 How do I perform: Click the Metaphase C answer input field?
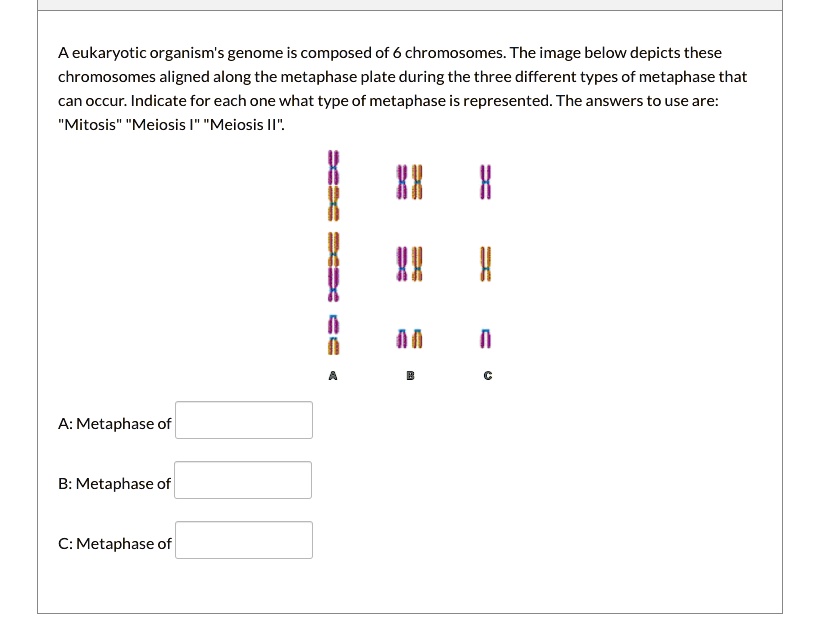pos(243,540)
